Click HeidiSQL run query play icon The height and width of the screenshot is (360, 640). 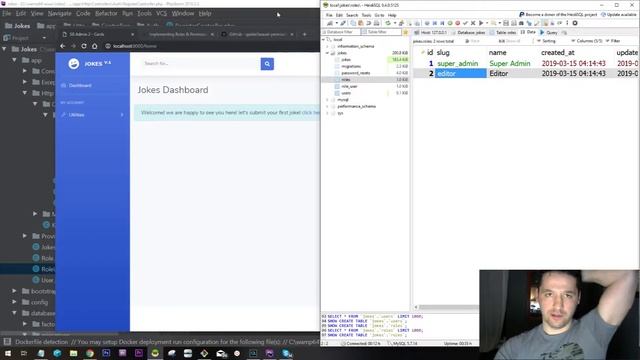[481, 23]
